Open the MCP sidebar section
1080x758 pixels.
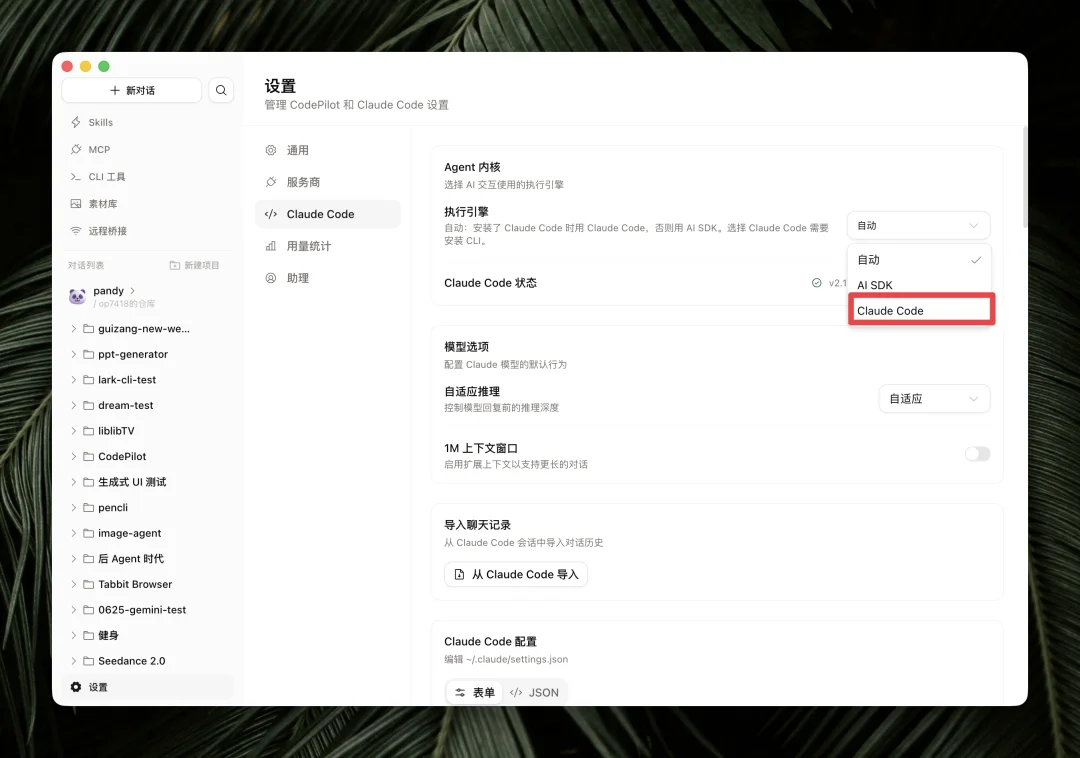click(x=97, y=149)
